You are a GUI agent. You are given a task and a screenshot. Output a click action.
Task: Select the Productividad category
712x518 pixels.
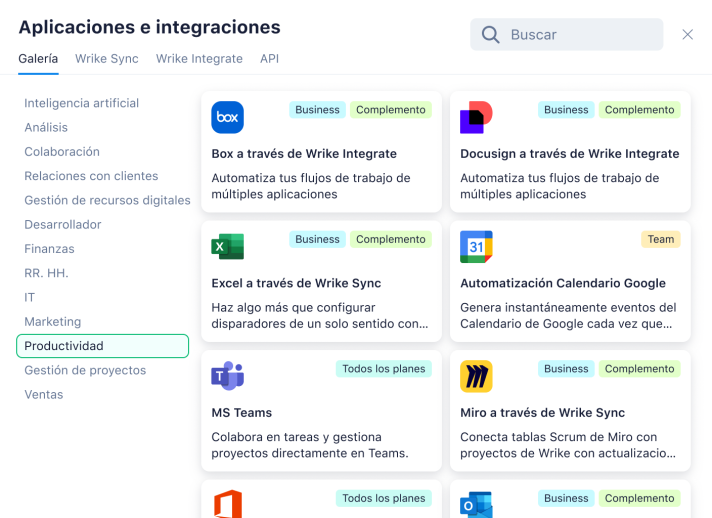tap(103, 346)
